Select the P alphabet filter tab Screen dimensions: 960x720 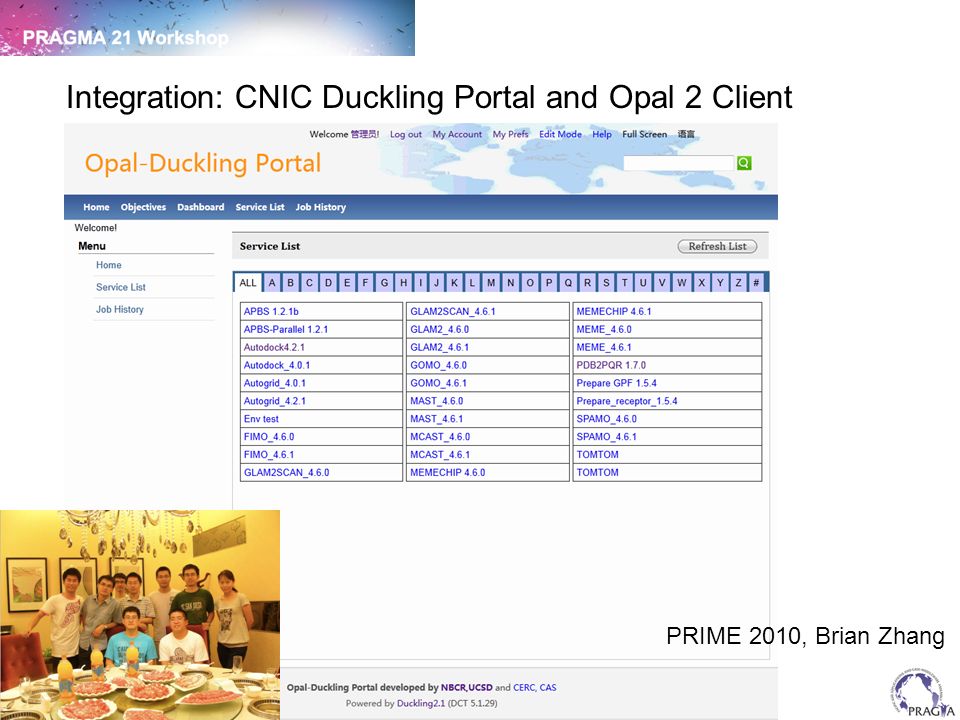point(549,282)
